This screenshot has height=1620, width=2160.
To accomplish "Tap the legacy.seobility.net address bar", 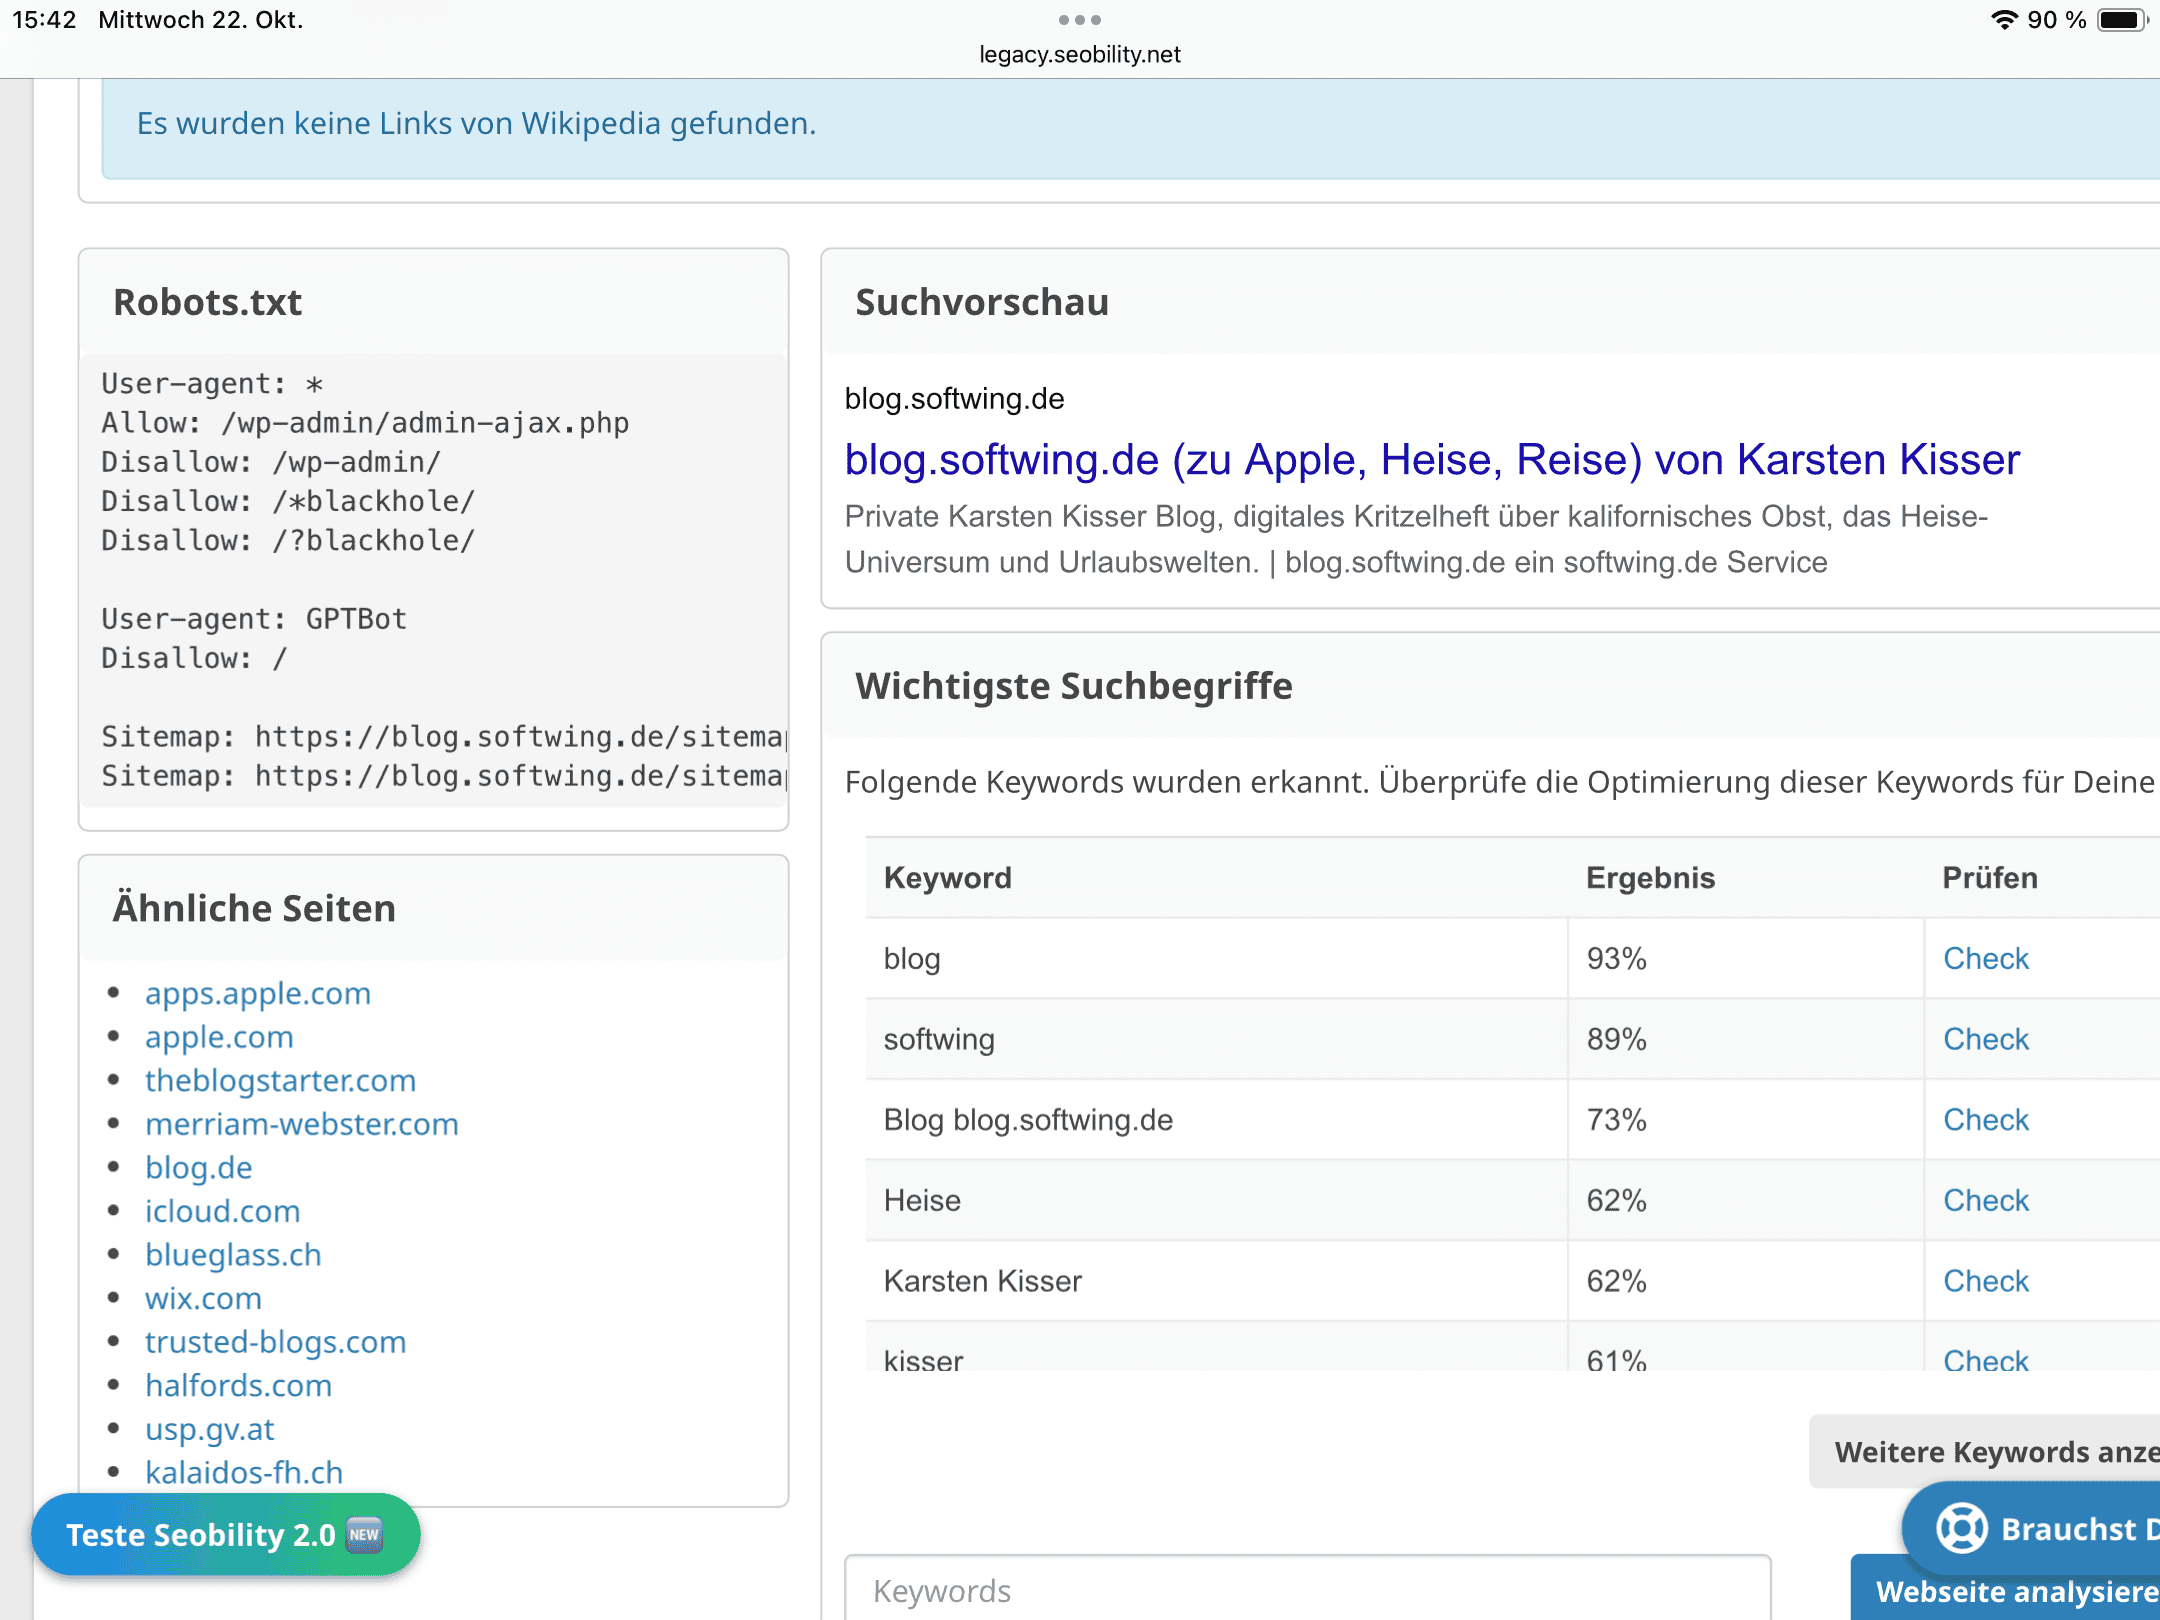I will [x=1079, y=55].
